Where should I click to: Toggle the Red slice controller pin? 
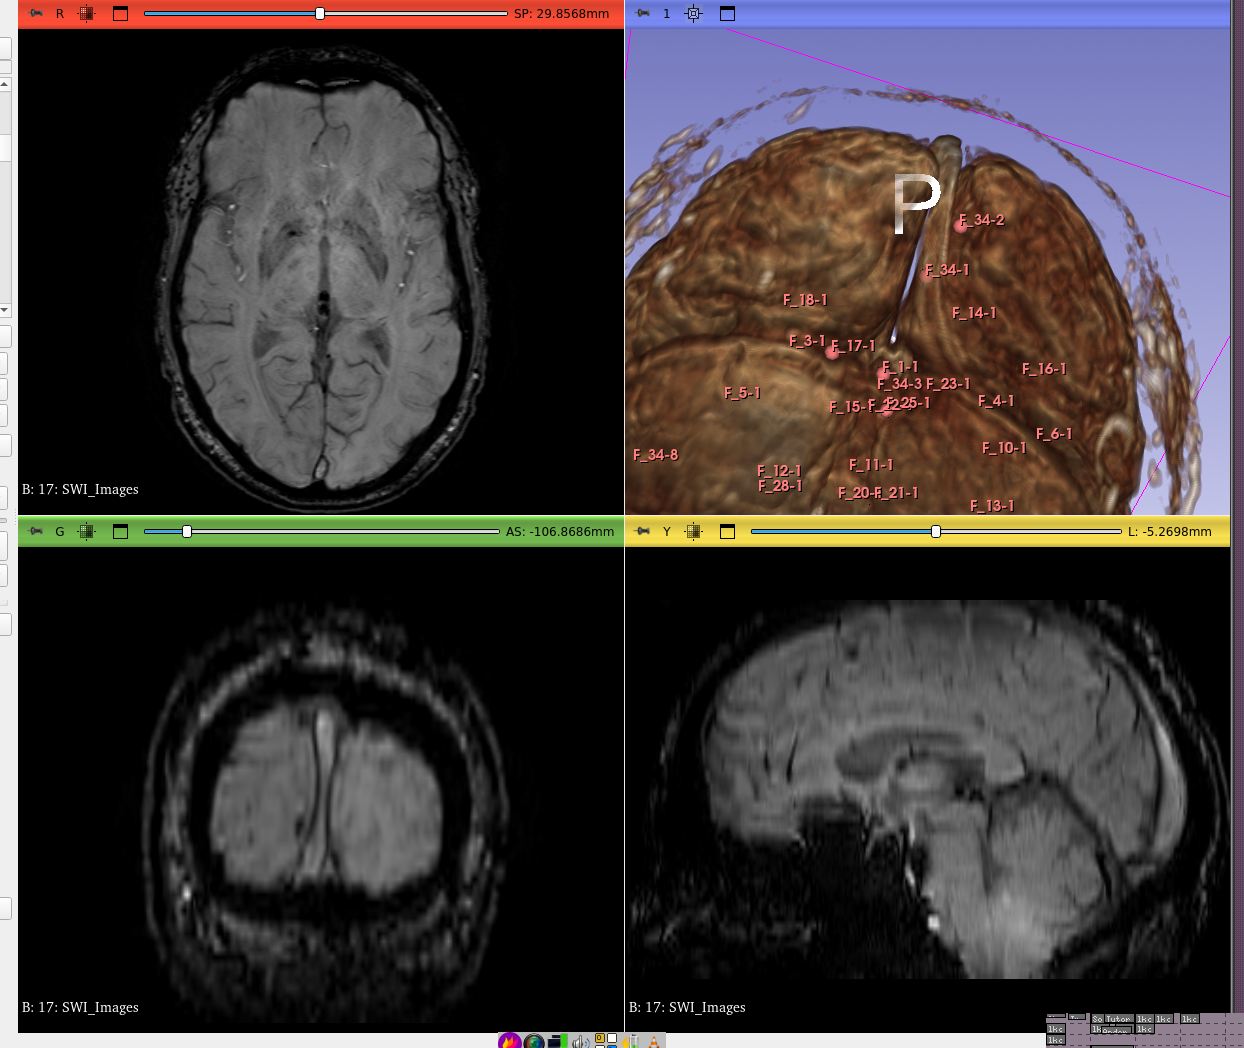click(x=36, y=14)
